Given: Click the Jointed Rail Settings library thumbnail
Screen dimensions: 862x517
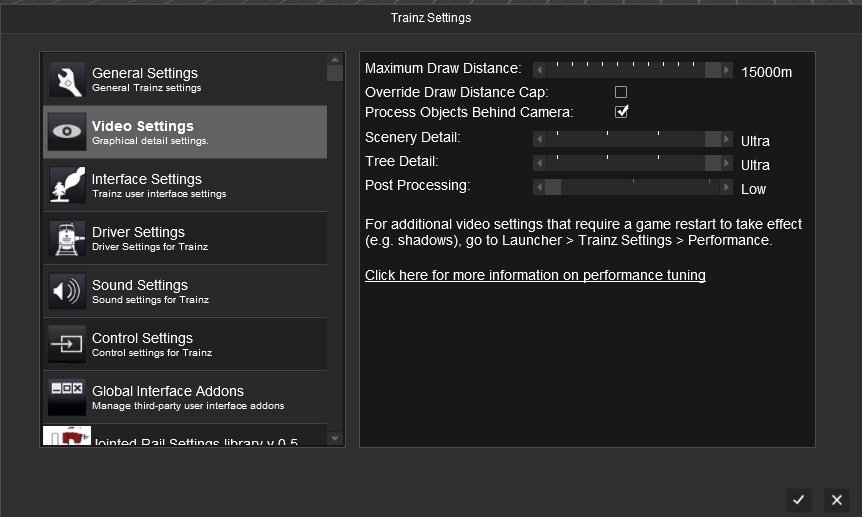Looking at the screenshot, I should coord(67,436).
